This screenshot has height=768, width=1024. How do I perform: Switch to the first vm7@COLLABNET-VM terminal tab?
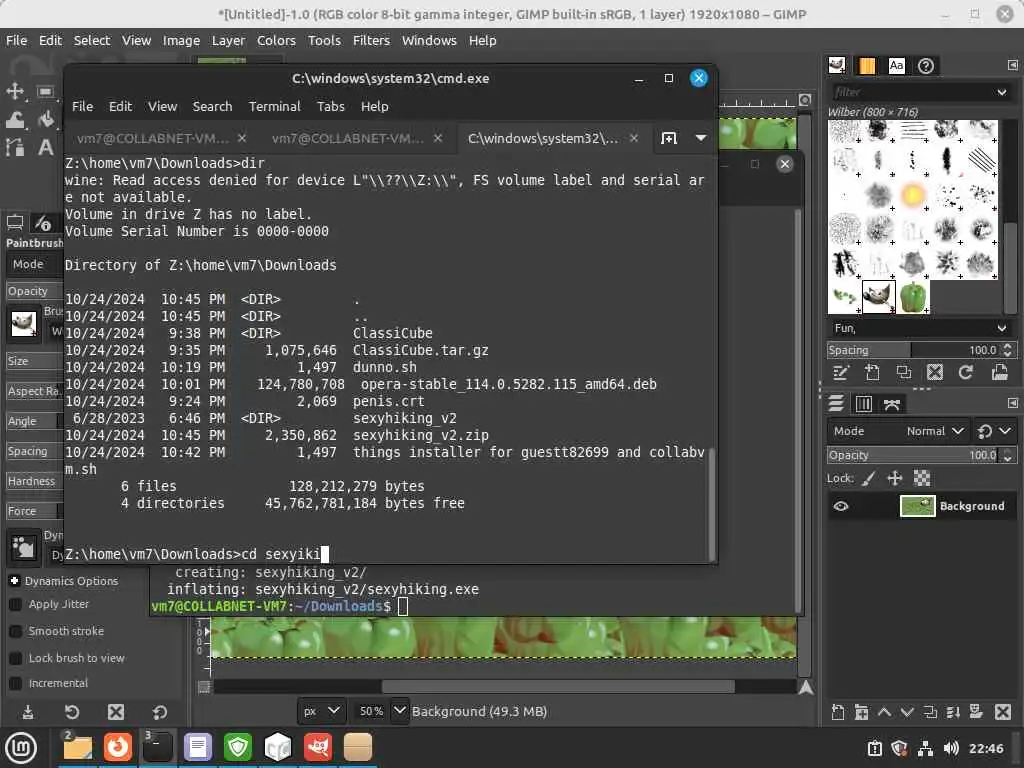click(x=152, y=138)
